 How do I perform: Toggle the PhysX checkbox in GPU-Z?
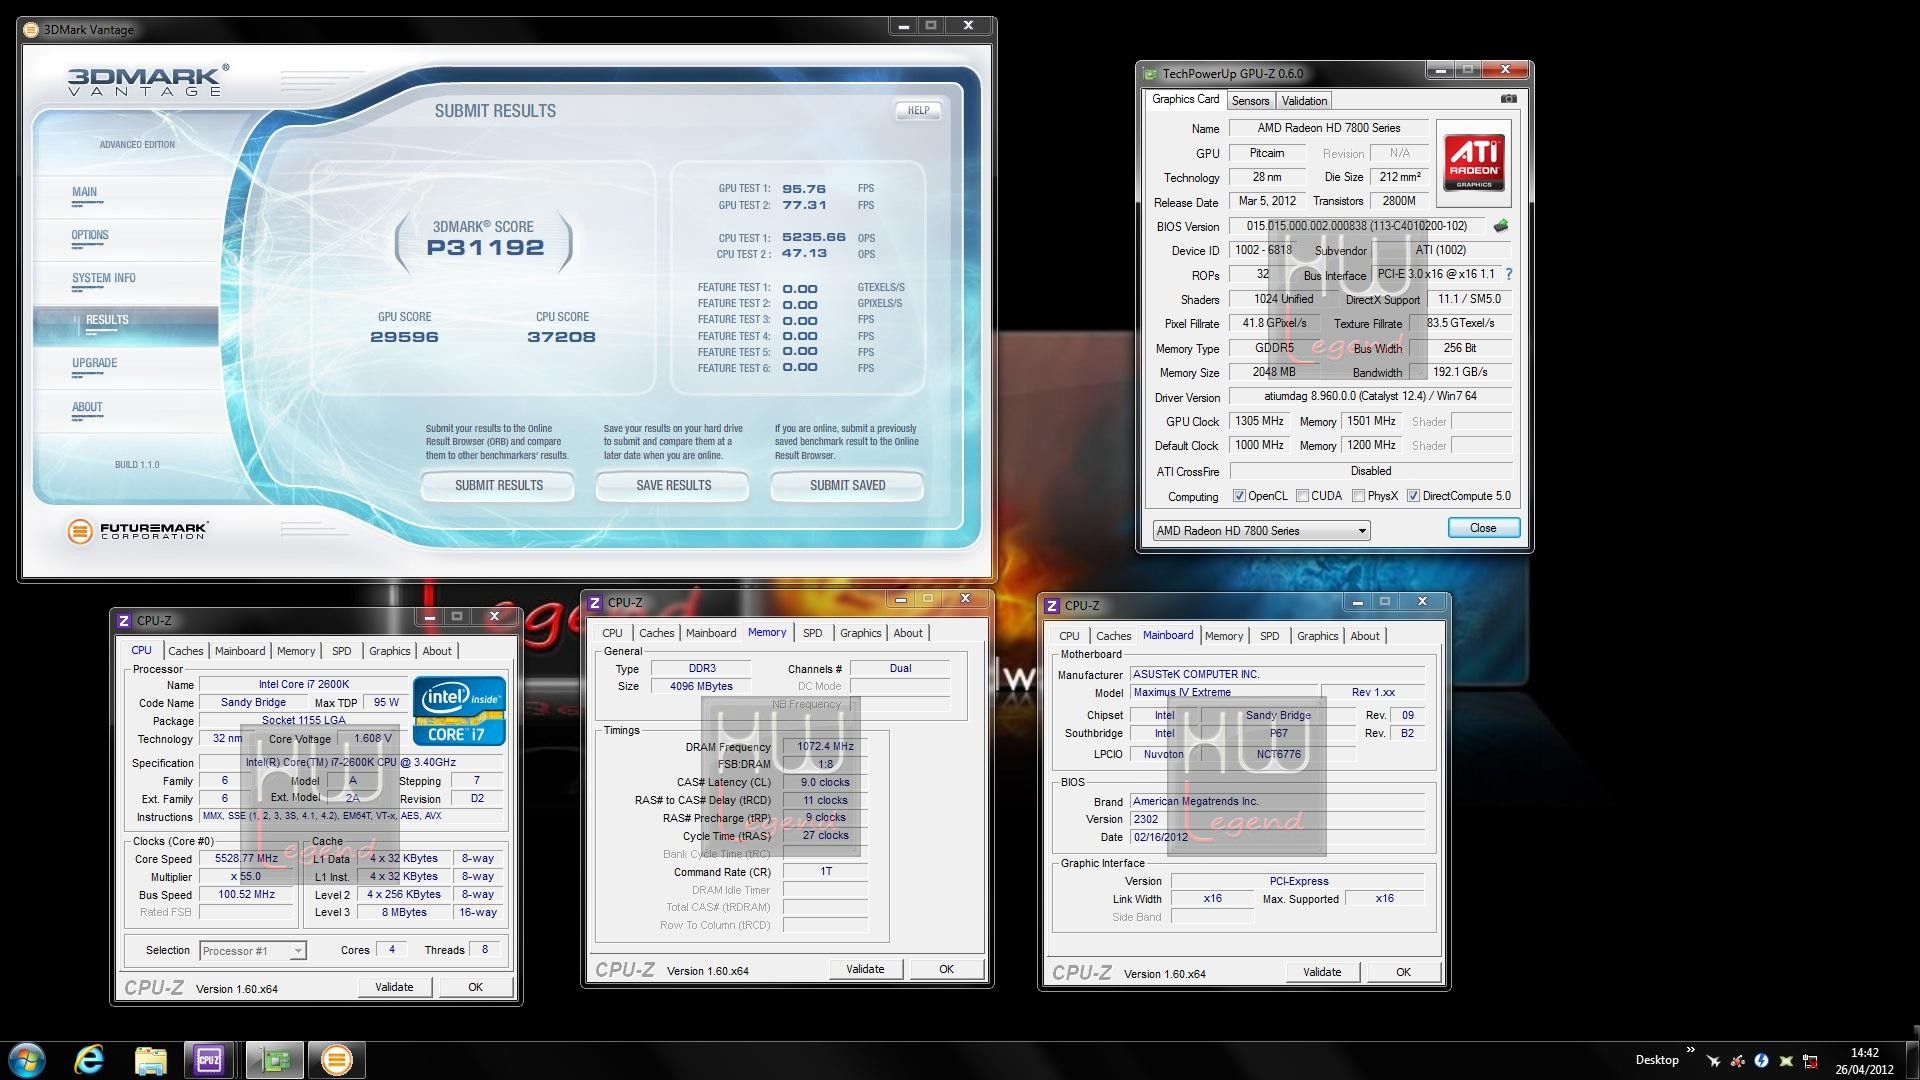[1358, 496]
